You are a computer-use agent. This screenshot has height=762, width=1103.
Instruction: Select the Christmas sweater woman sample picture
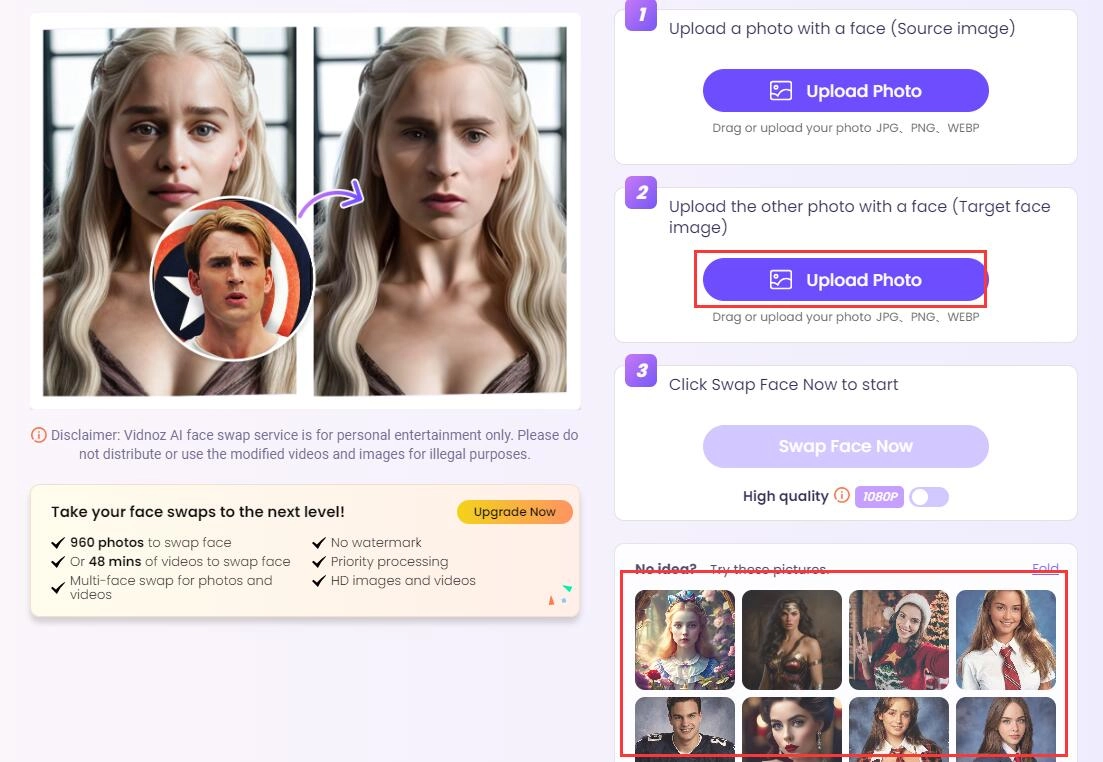tap(899, 640)
